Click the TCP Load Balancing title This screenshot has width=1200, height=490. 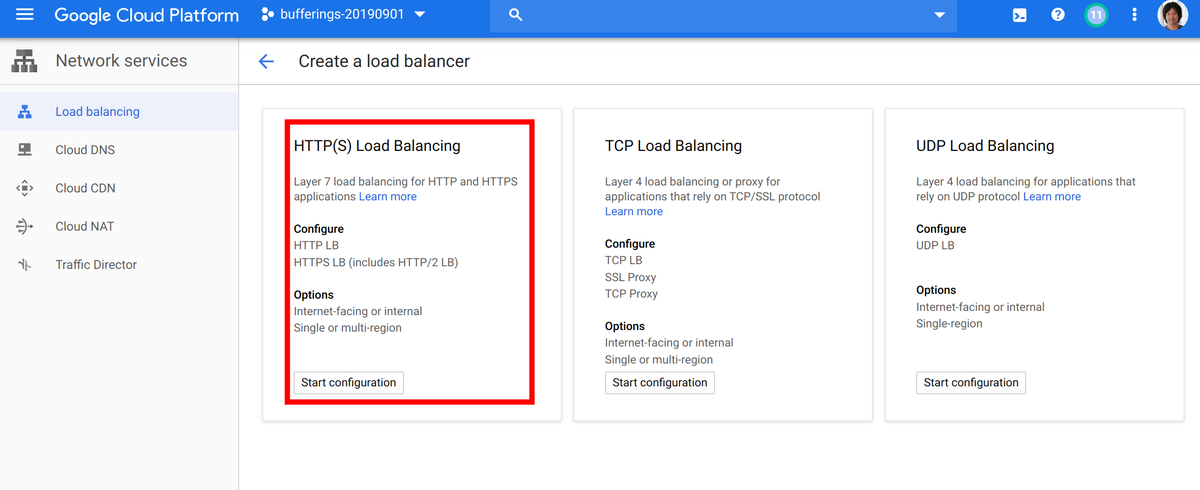[673, 146]
